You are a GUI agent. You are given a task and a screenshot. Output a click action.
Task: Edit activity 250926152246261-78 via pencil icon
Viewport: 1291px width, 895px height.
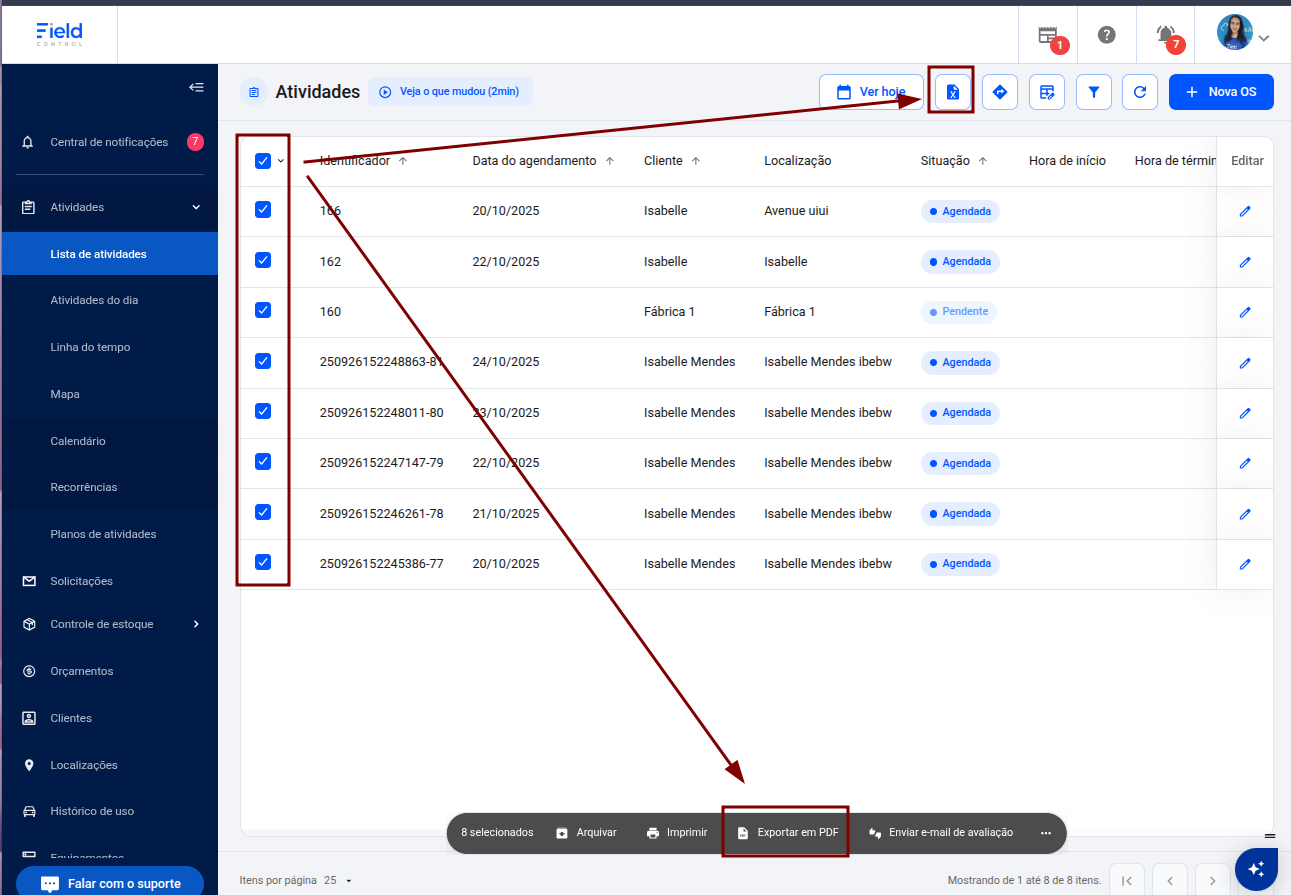click(x=1245, y=514)
